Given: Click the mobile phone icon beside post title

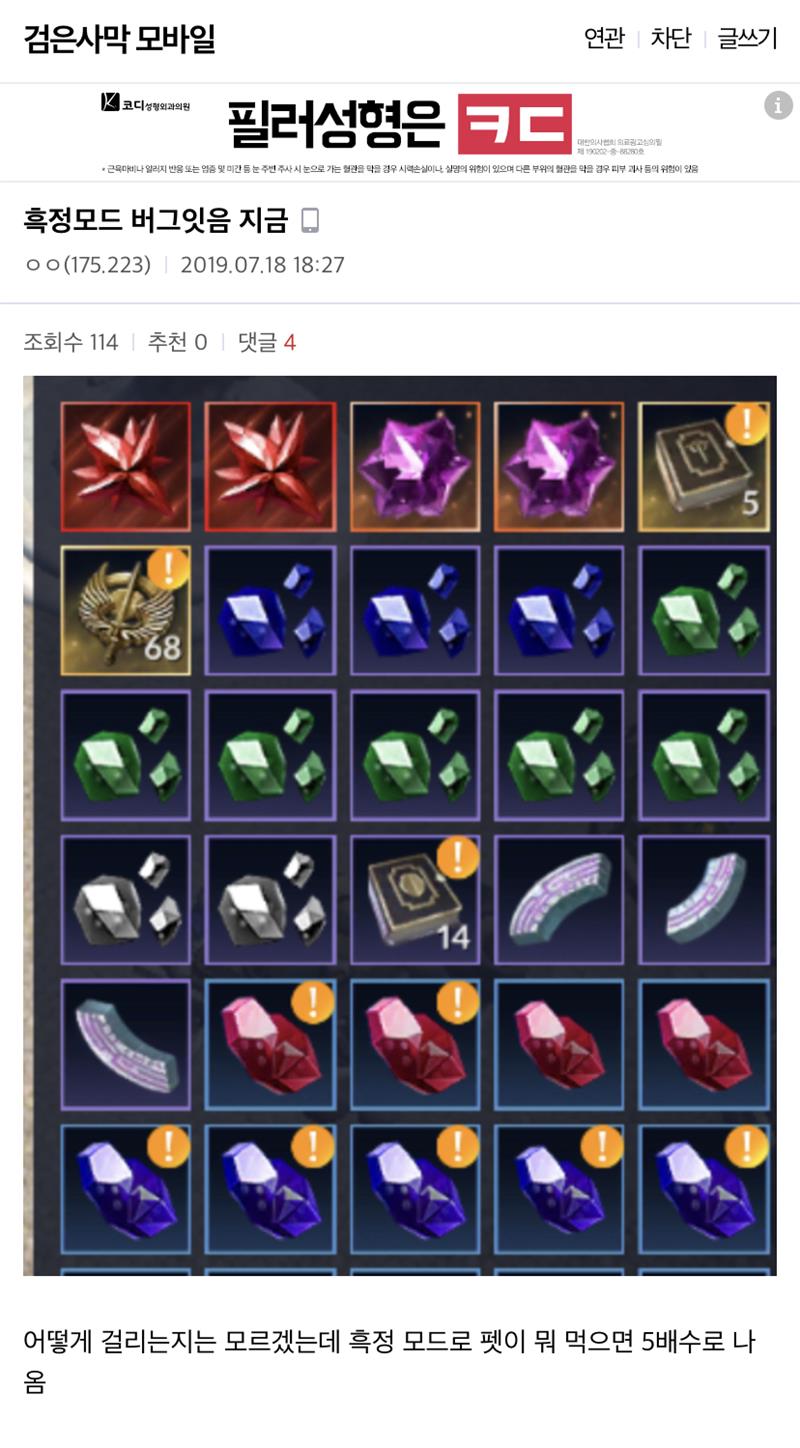Looking at the screenshot, I should coord(310,220).
